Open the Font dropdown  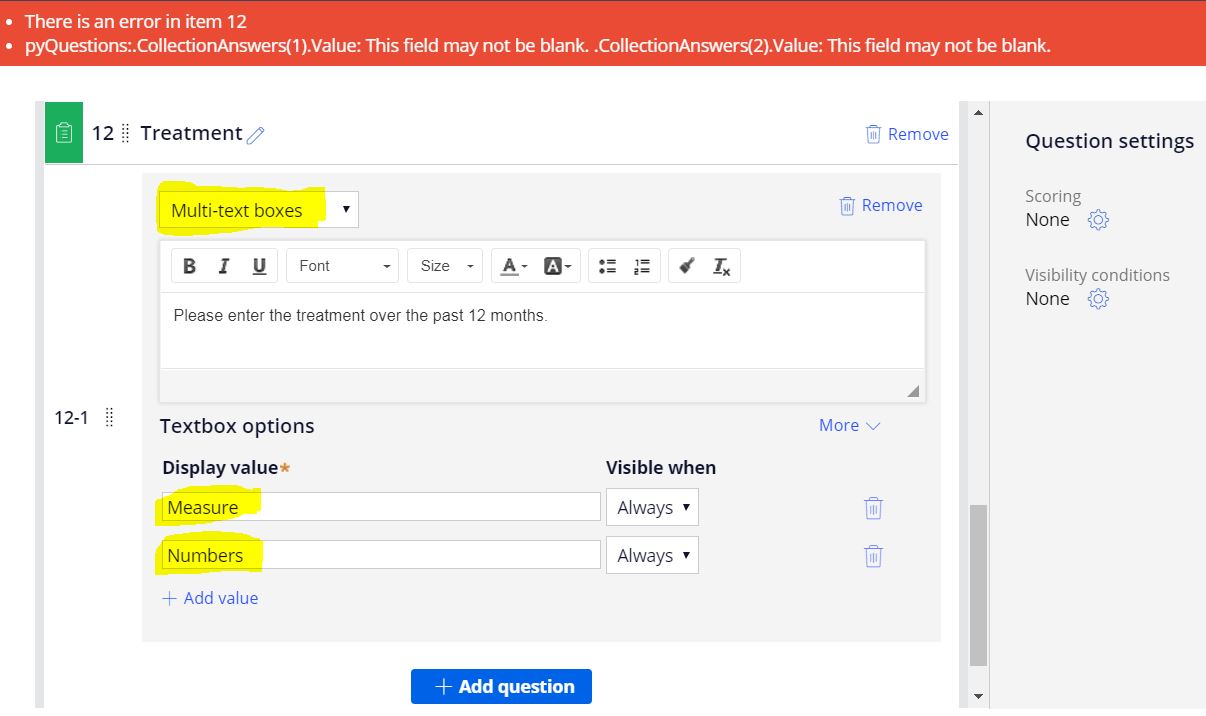(342, 266)
